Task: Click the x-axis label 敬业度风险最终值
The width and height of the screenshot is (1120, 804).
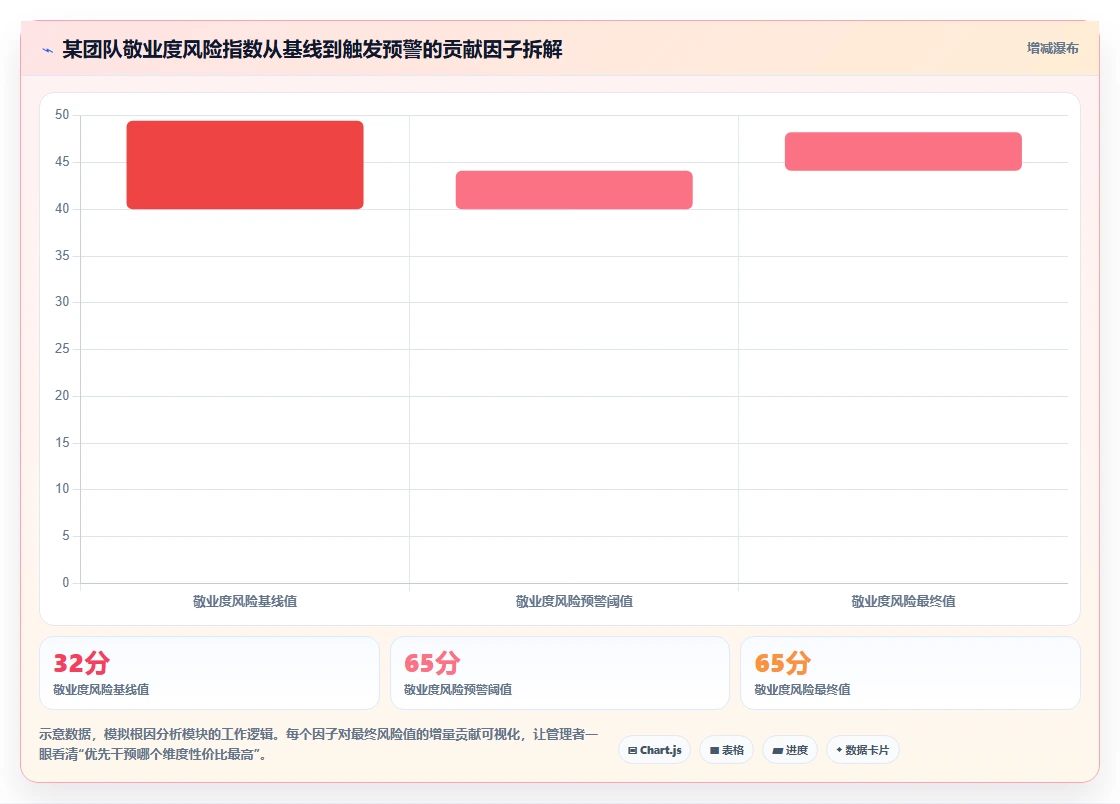Action: point(903,601)
